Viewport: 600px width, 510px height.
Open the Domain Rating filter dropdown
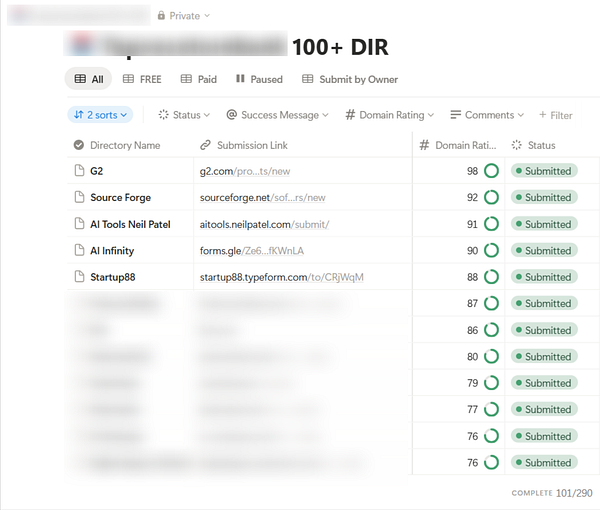(x=390, y=115)
